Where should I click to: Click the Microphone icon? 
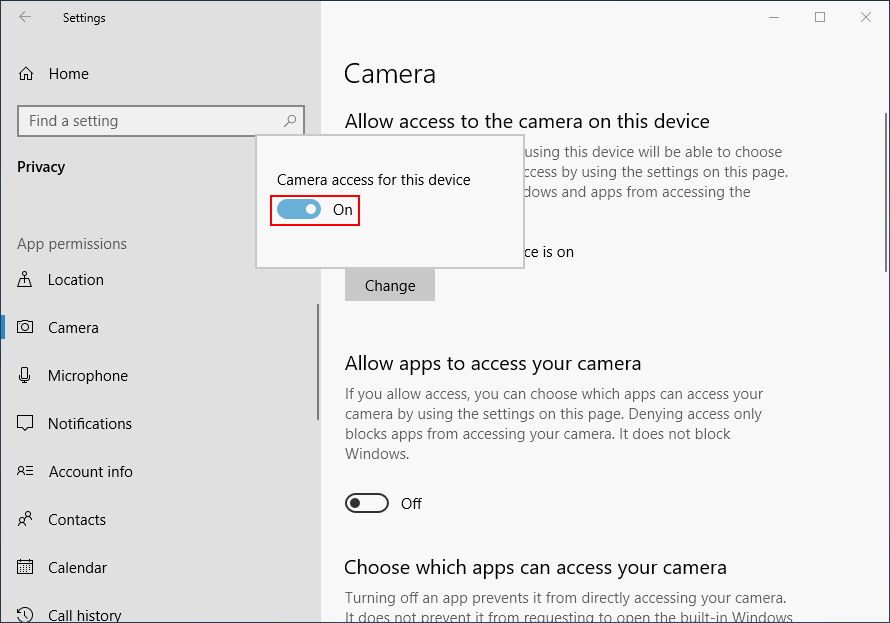[24, 375]
